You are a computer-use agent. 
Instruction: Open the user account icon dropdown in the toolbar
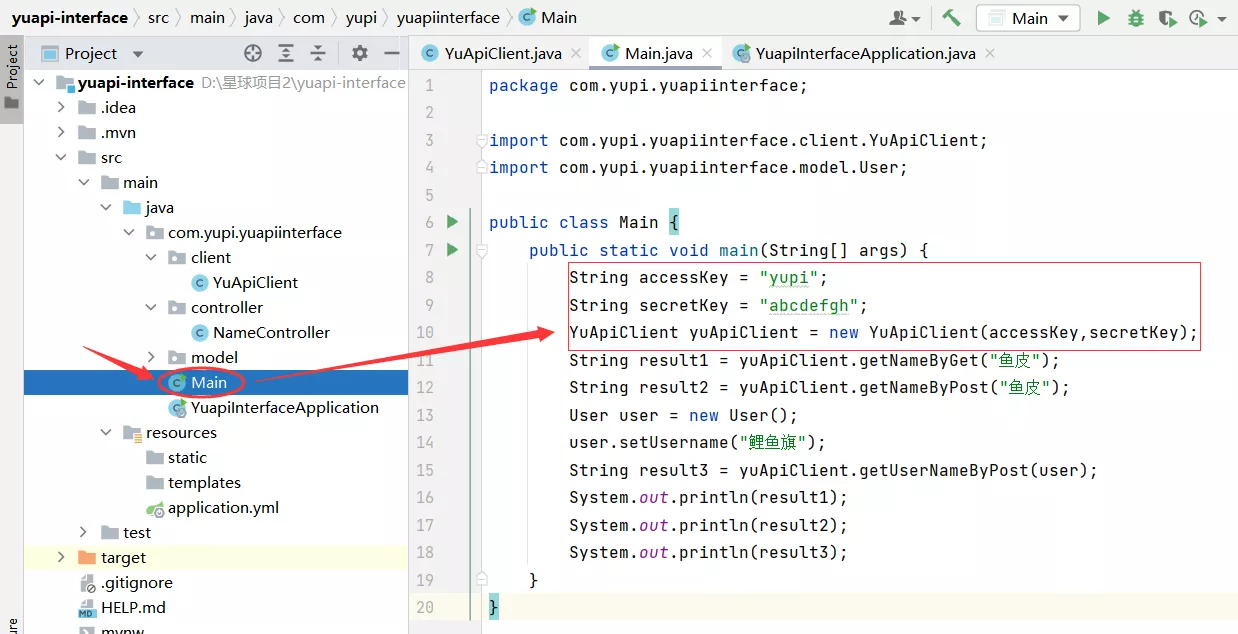[905, 18]
